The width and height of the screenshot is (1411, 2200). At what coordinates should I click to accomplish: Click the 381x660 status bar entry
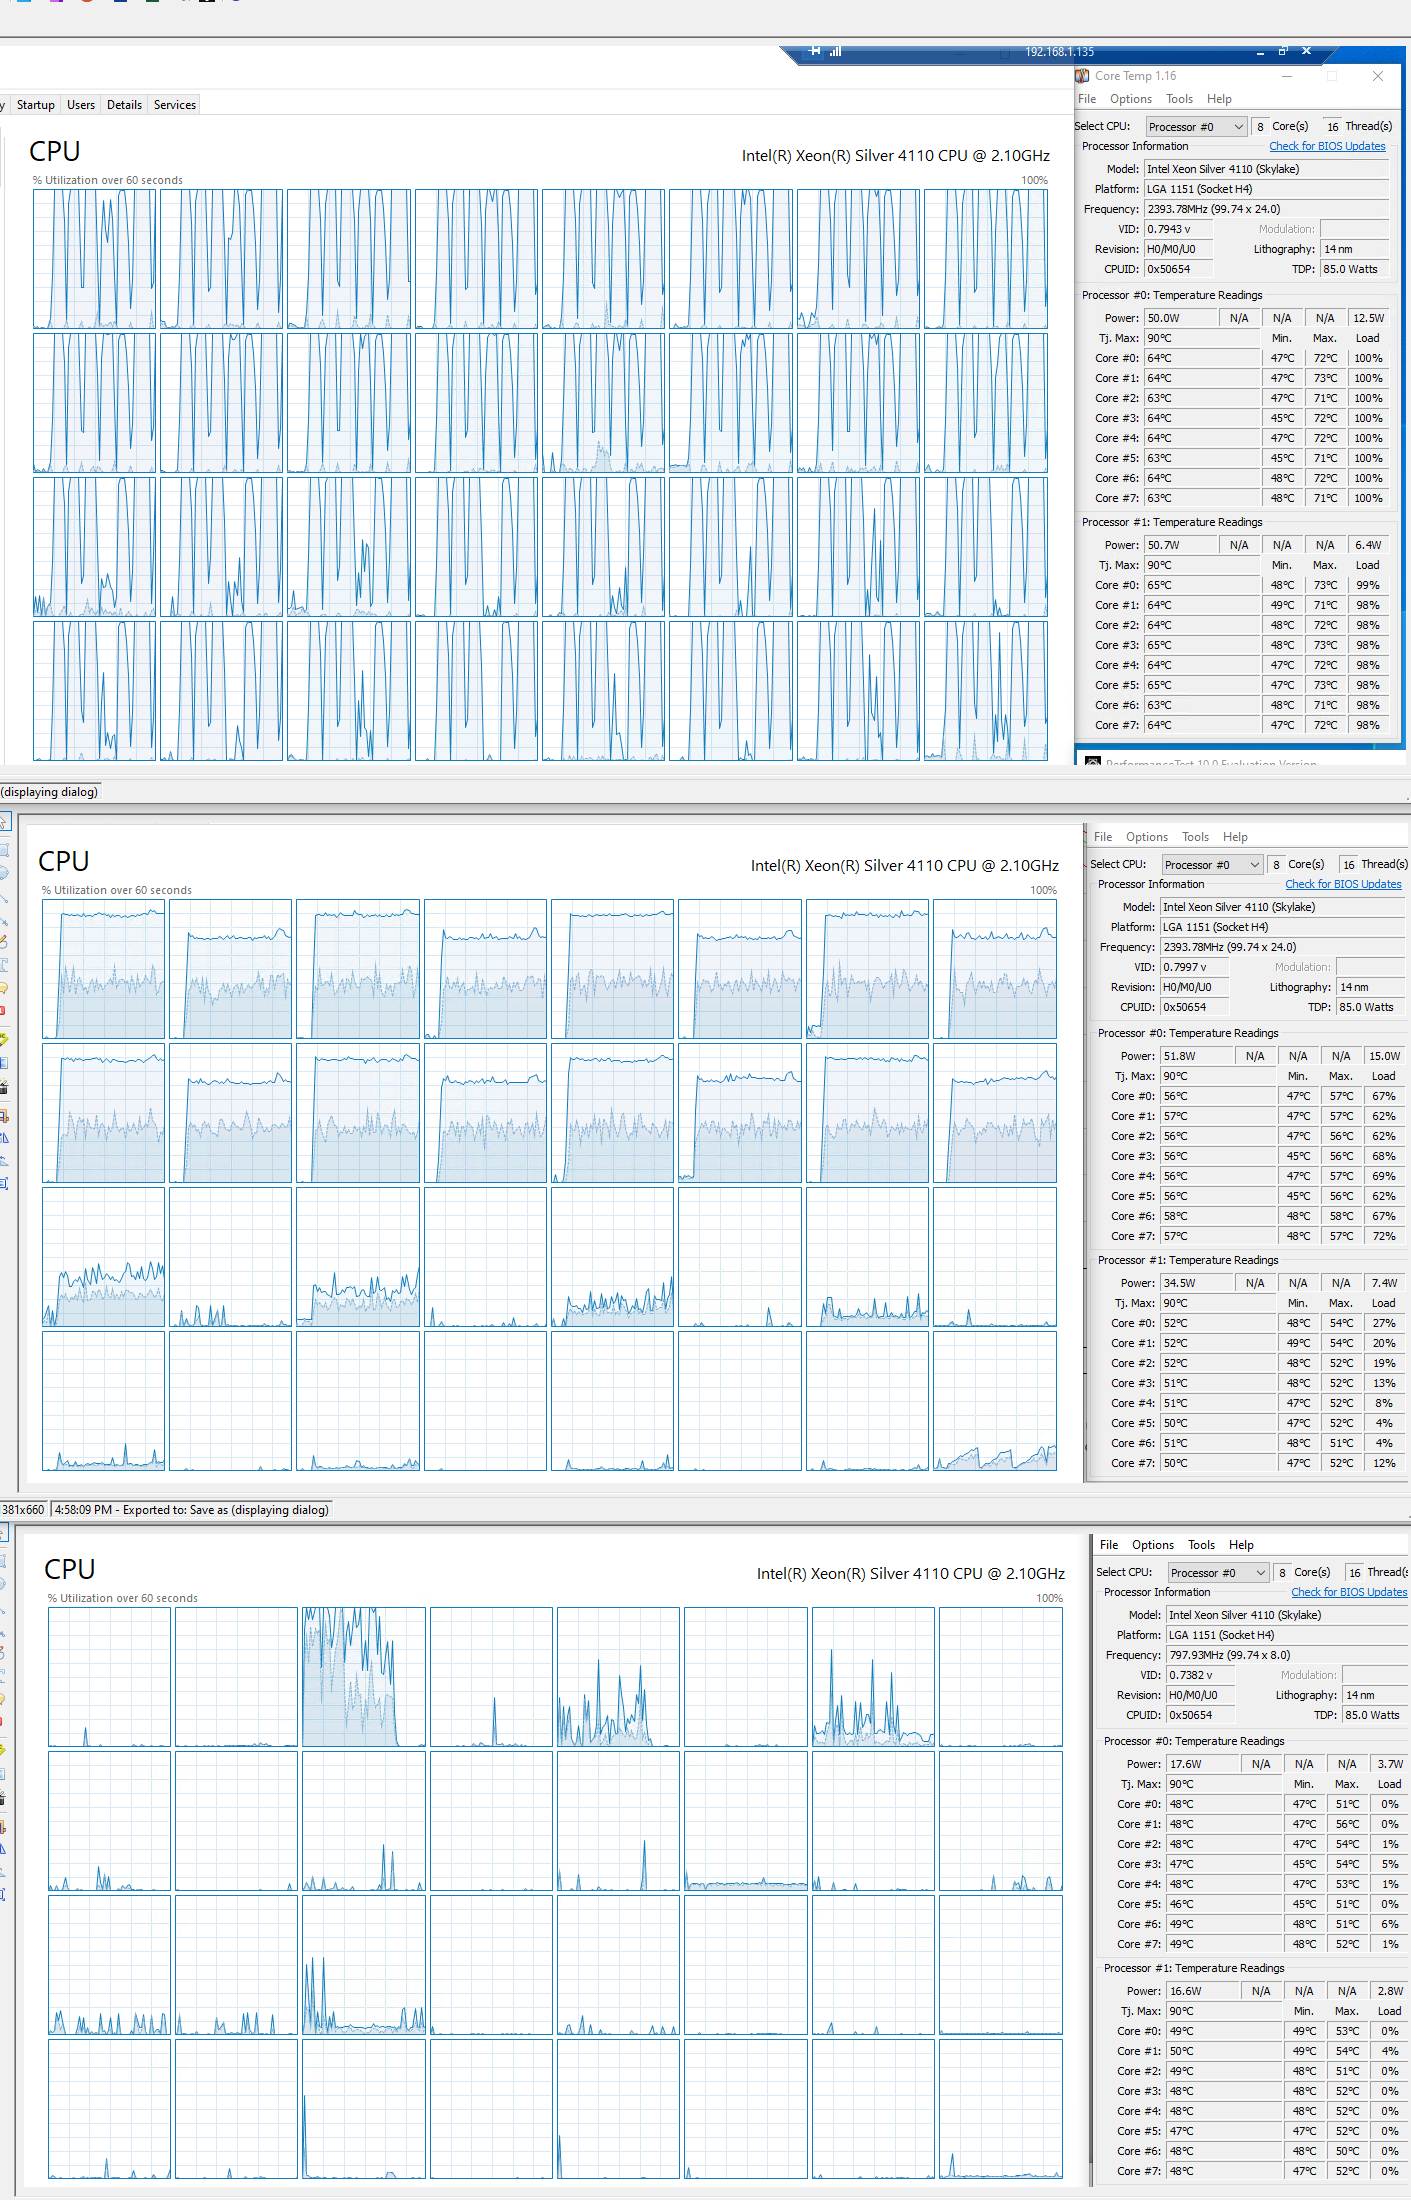click(23, 1510)
